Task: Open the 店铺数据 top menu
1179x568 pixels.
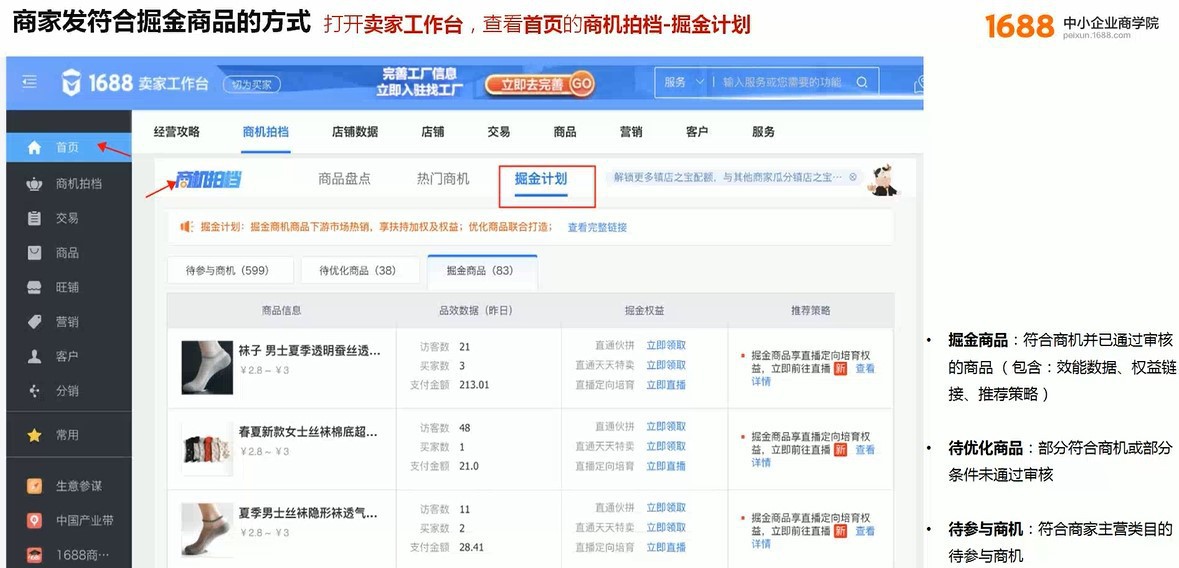Action: coord(355,132)
